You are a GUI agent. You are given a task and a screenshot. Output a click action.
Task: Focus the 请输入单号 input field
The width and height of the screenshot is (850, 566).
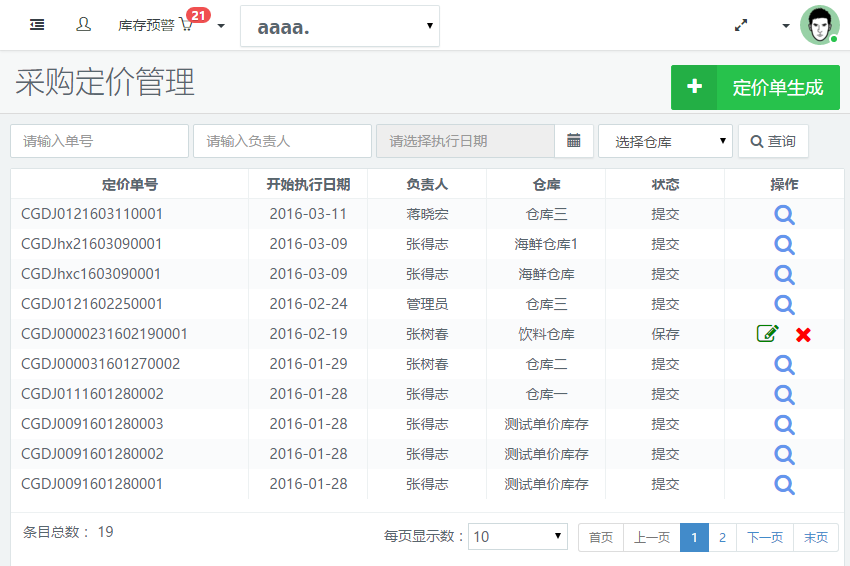pyautogui.click(x=99, y=141)
